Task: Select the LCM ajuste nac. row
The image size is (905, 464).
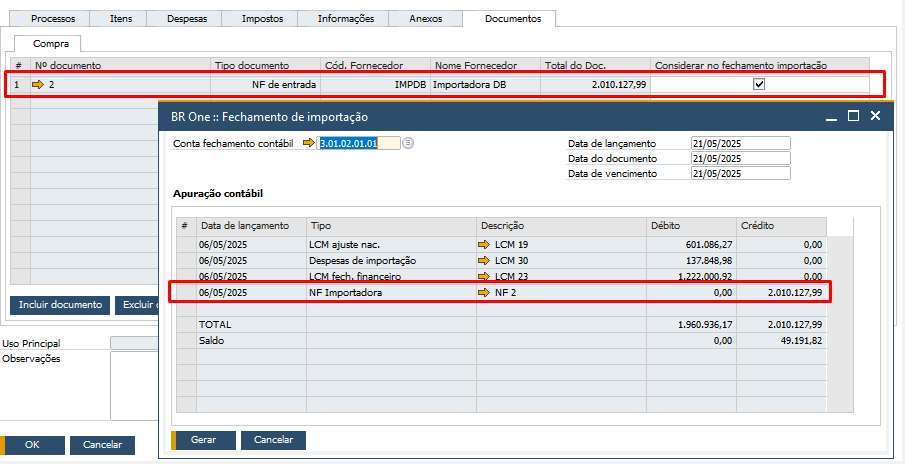Action: coord(502,245)
